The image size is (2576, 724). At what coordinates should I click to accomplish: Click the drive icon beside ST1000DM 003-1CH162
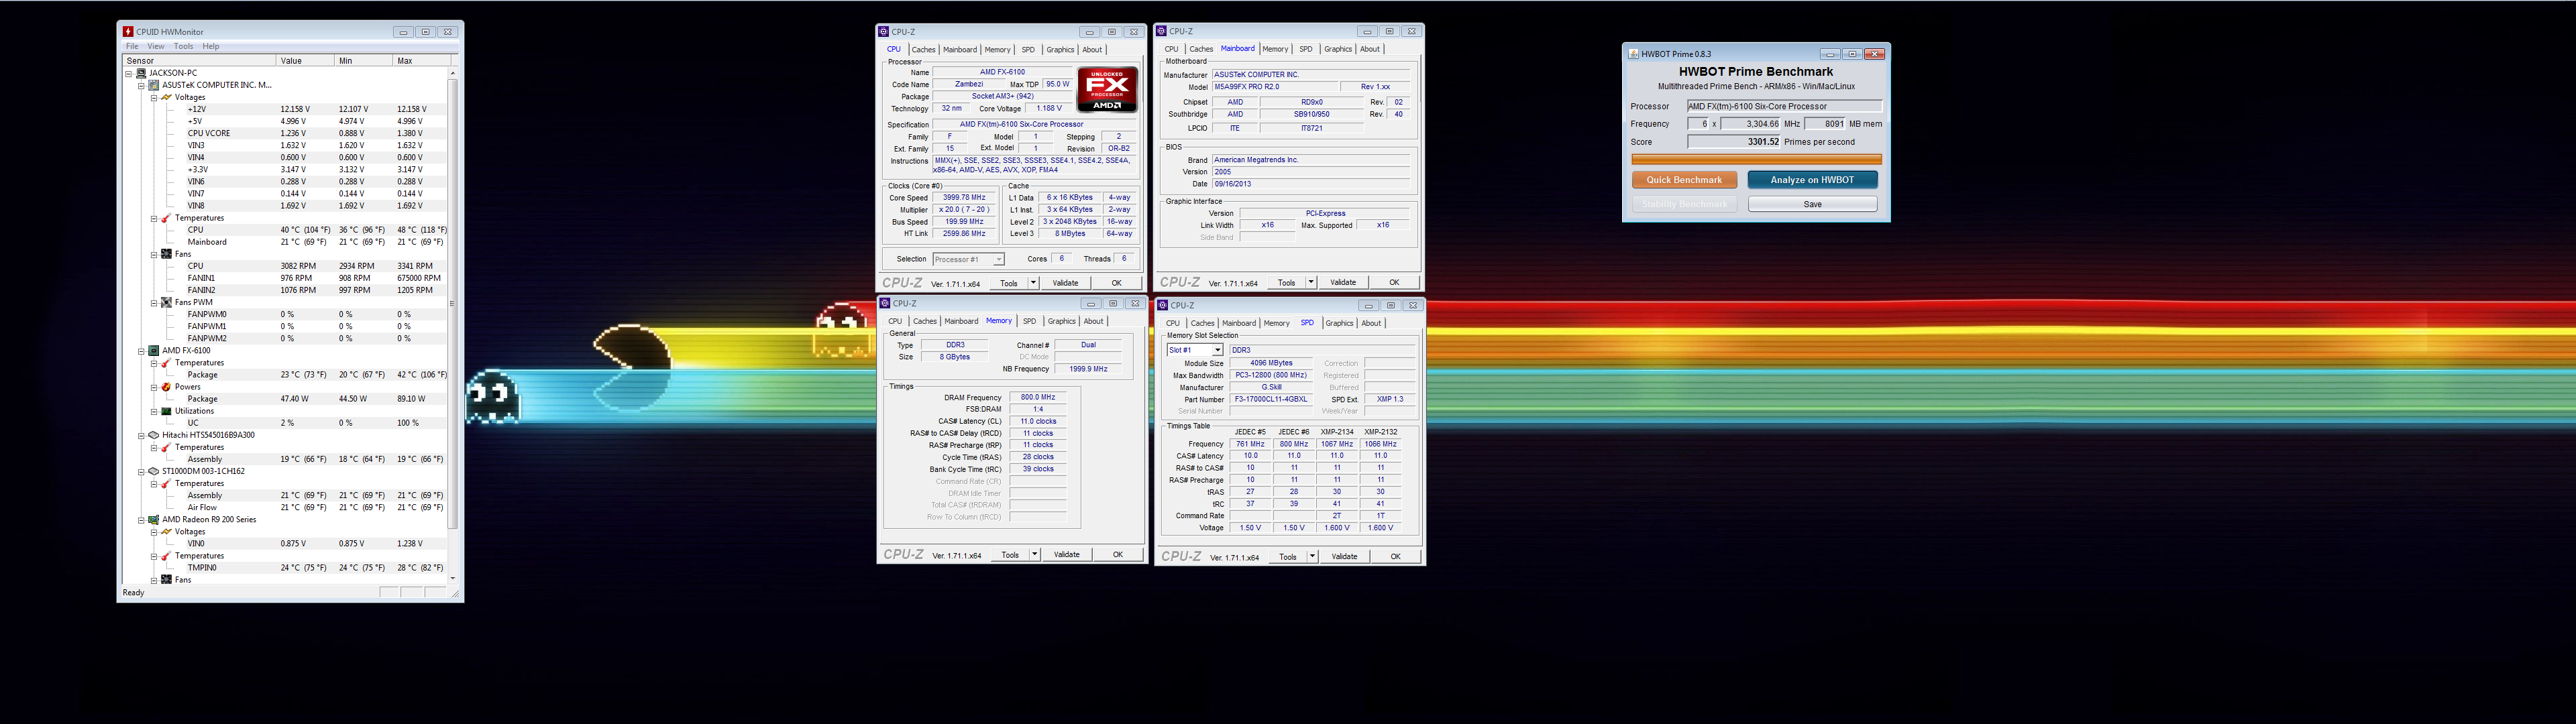(154, 471)
